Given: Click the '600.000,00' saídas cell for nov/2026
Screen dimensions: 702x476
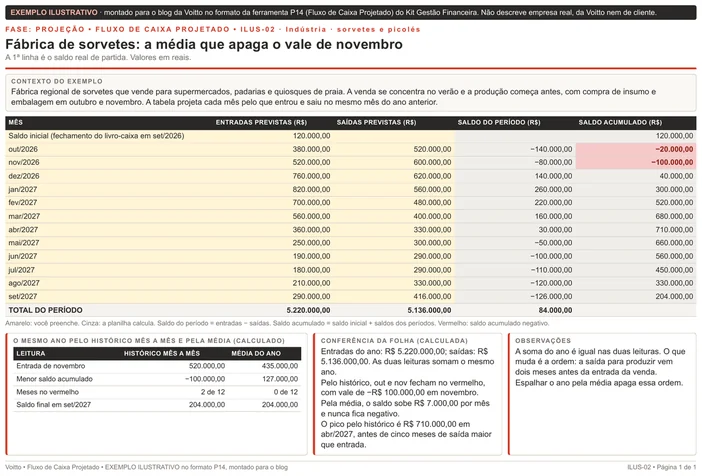Looking at the screenshot, I should (x=432, y=162).
